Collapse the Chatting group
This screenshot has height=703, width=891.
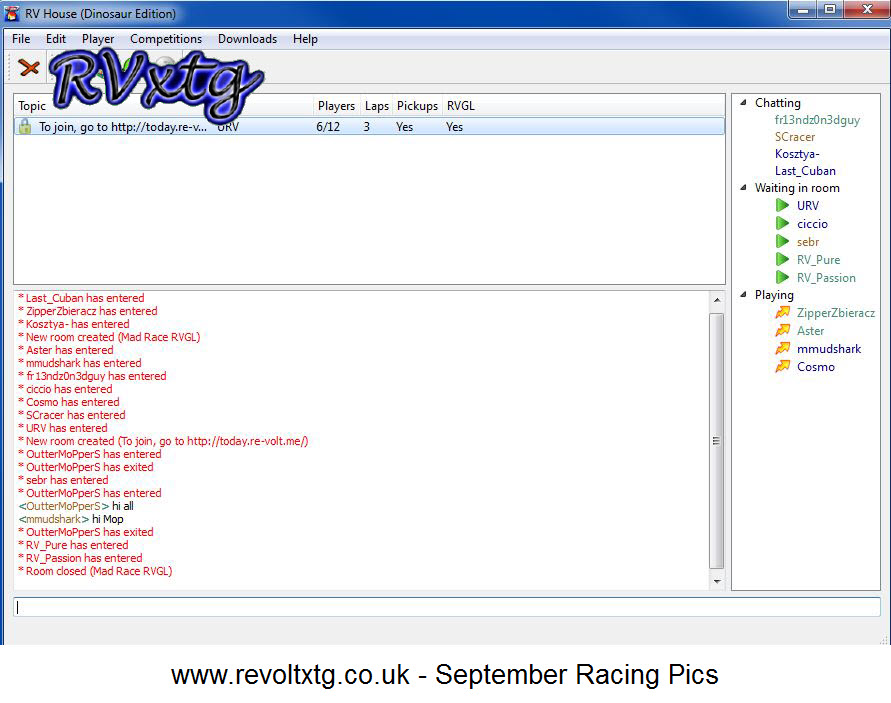743,103
